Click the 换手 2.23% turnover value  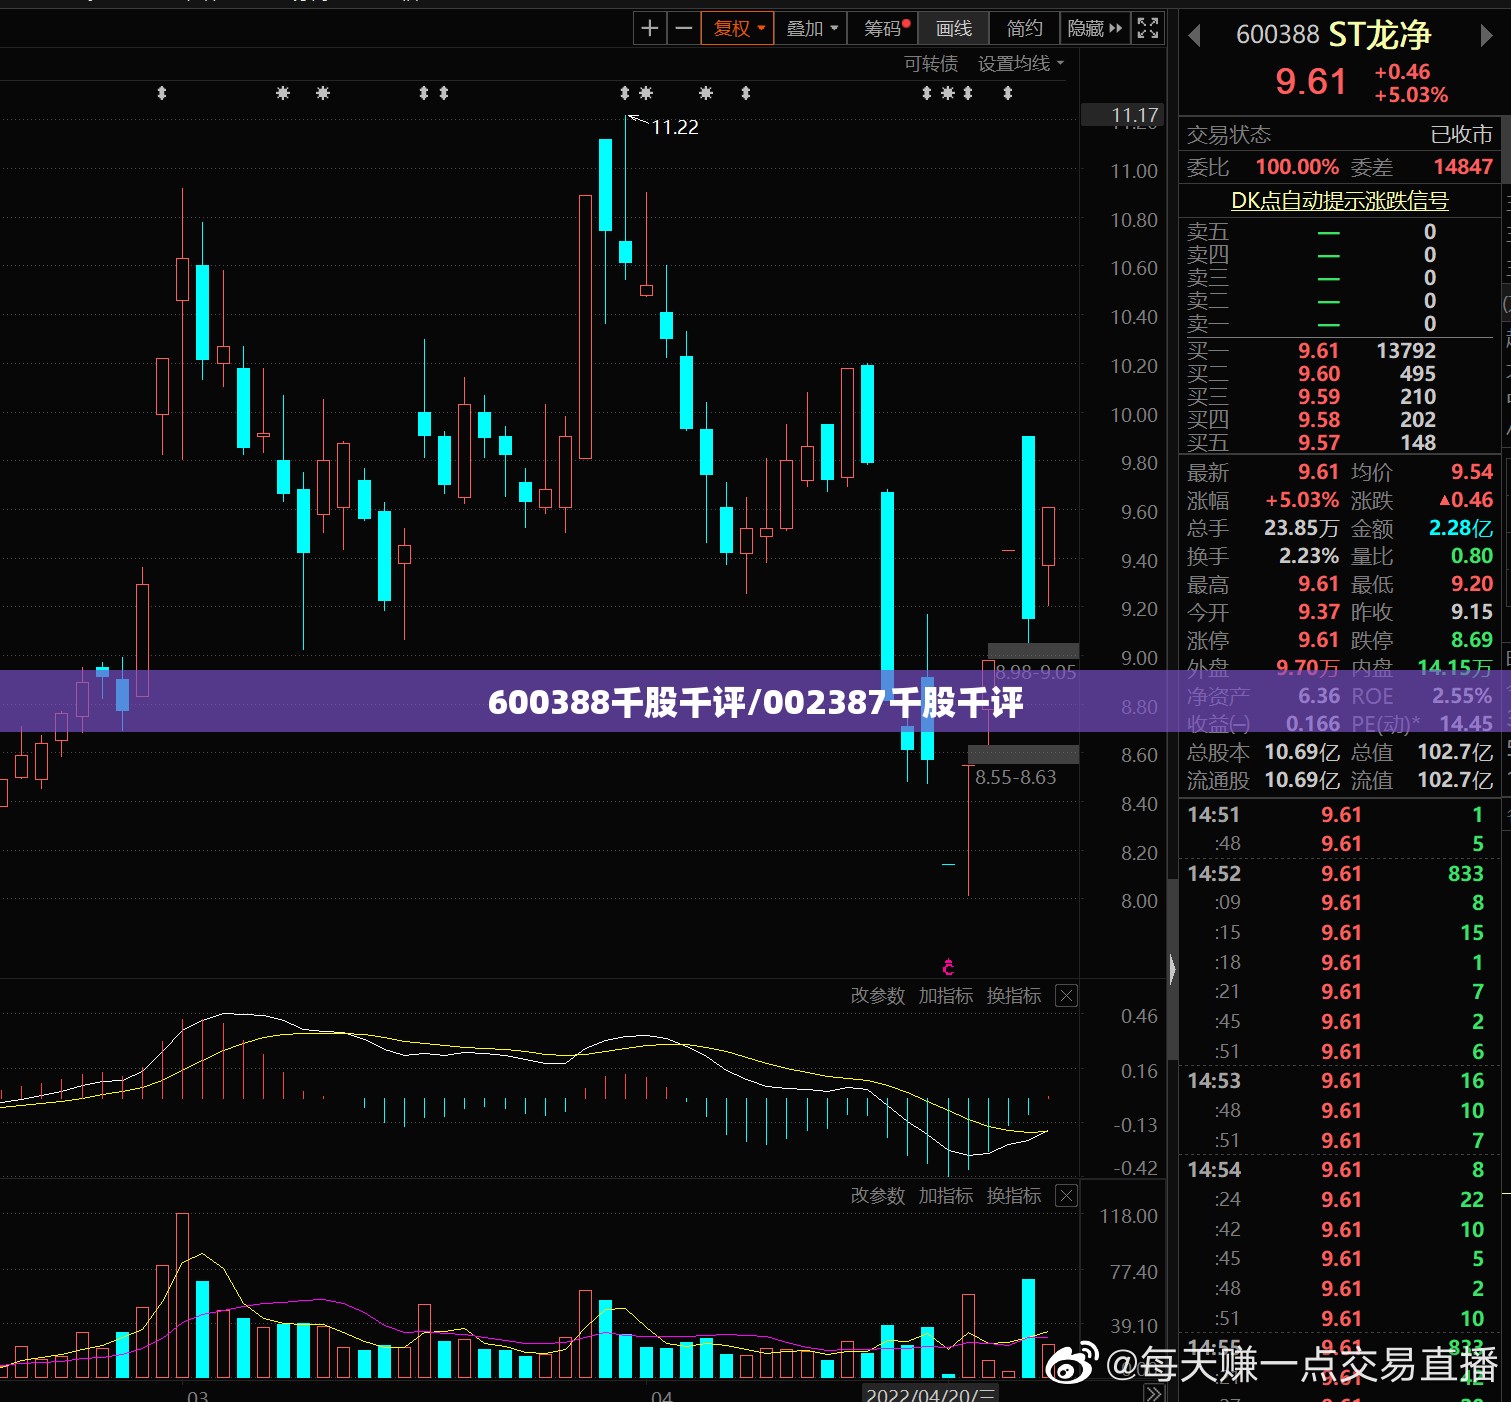pyautogui.click(x=1309, y=556)
